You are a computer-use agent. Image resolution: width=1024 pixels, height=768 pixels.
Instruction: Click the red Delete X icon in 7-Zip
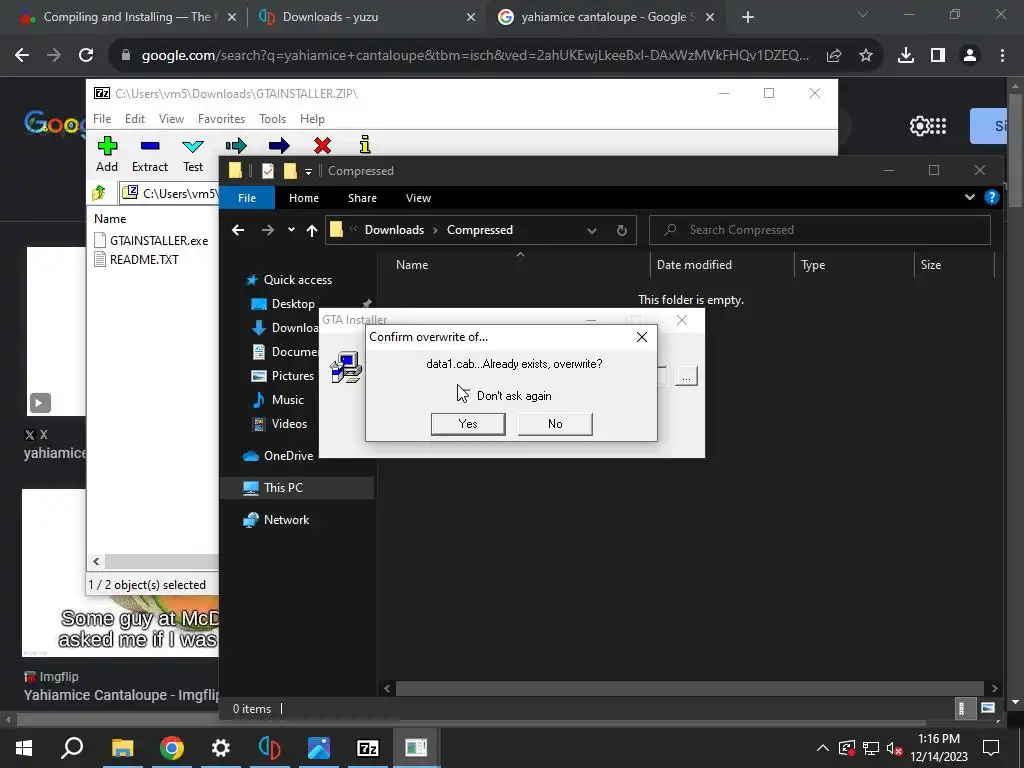[322, 145]
